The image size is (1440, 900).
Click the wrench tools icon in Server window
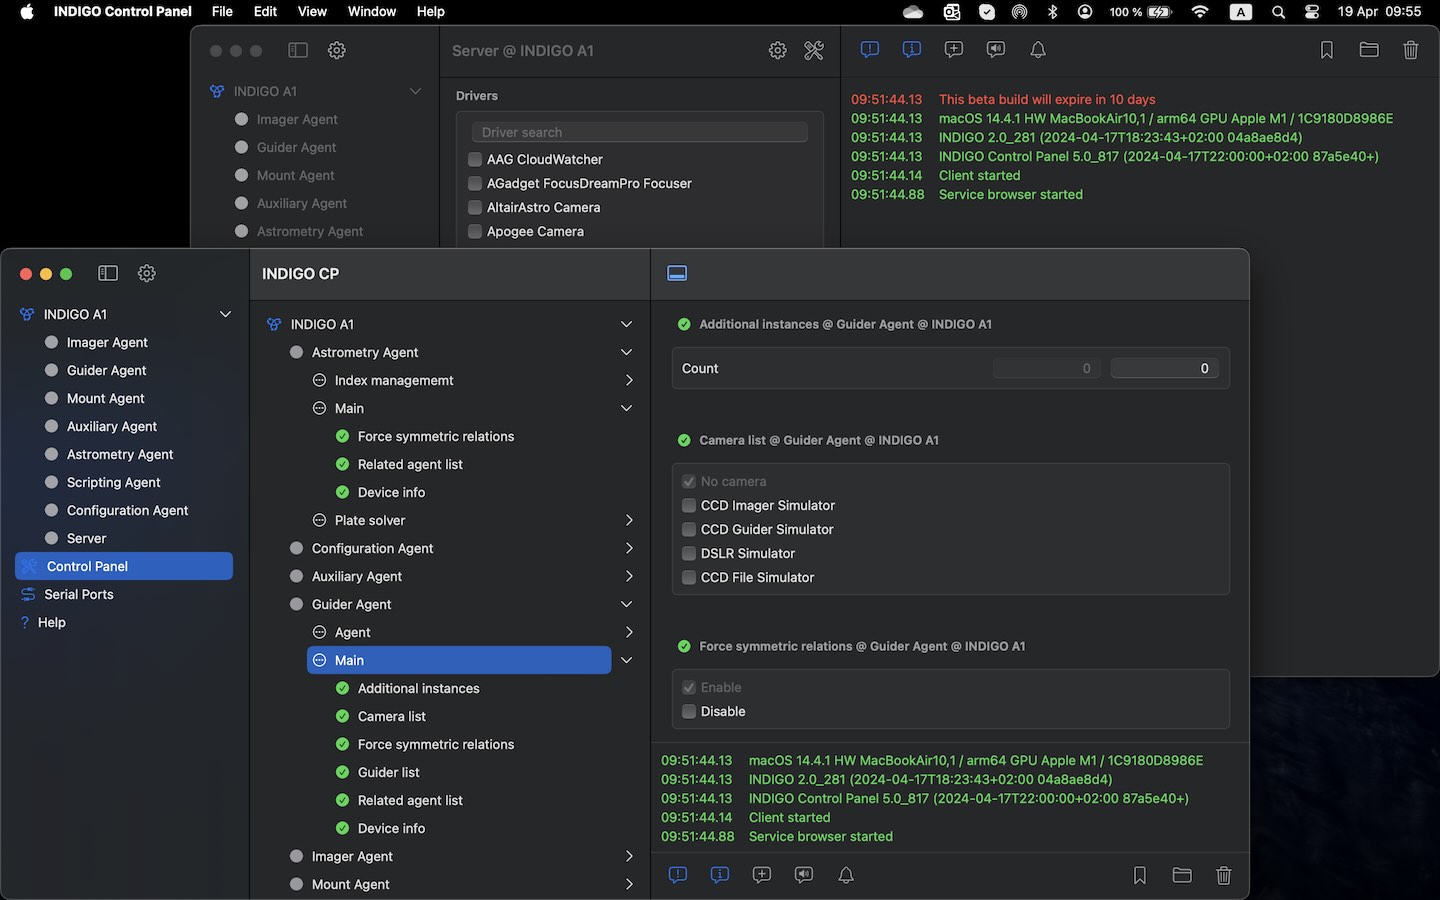pyautogui.click(x=814, y=50)
